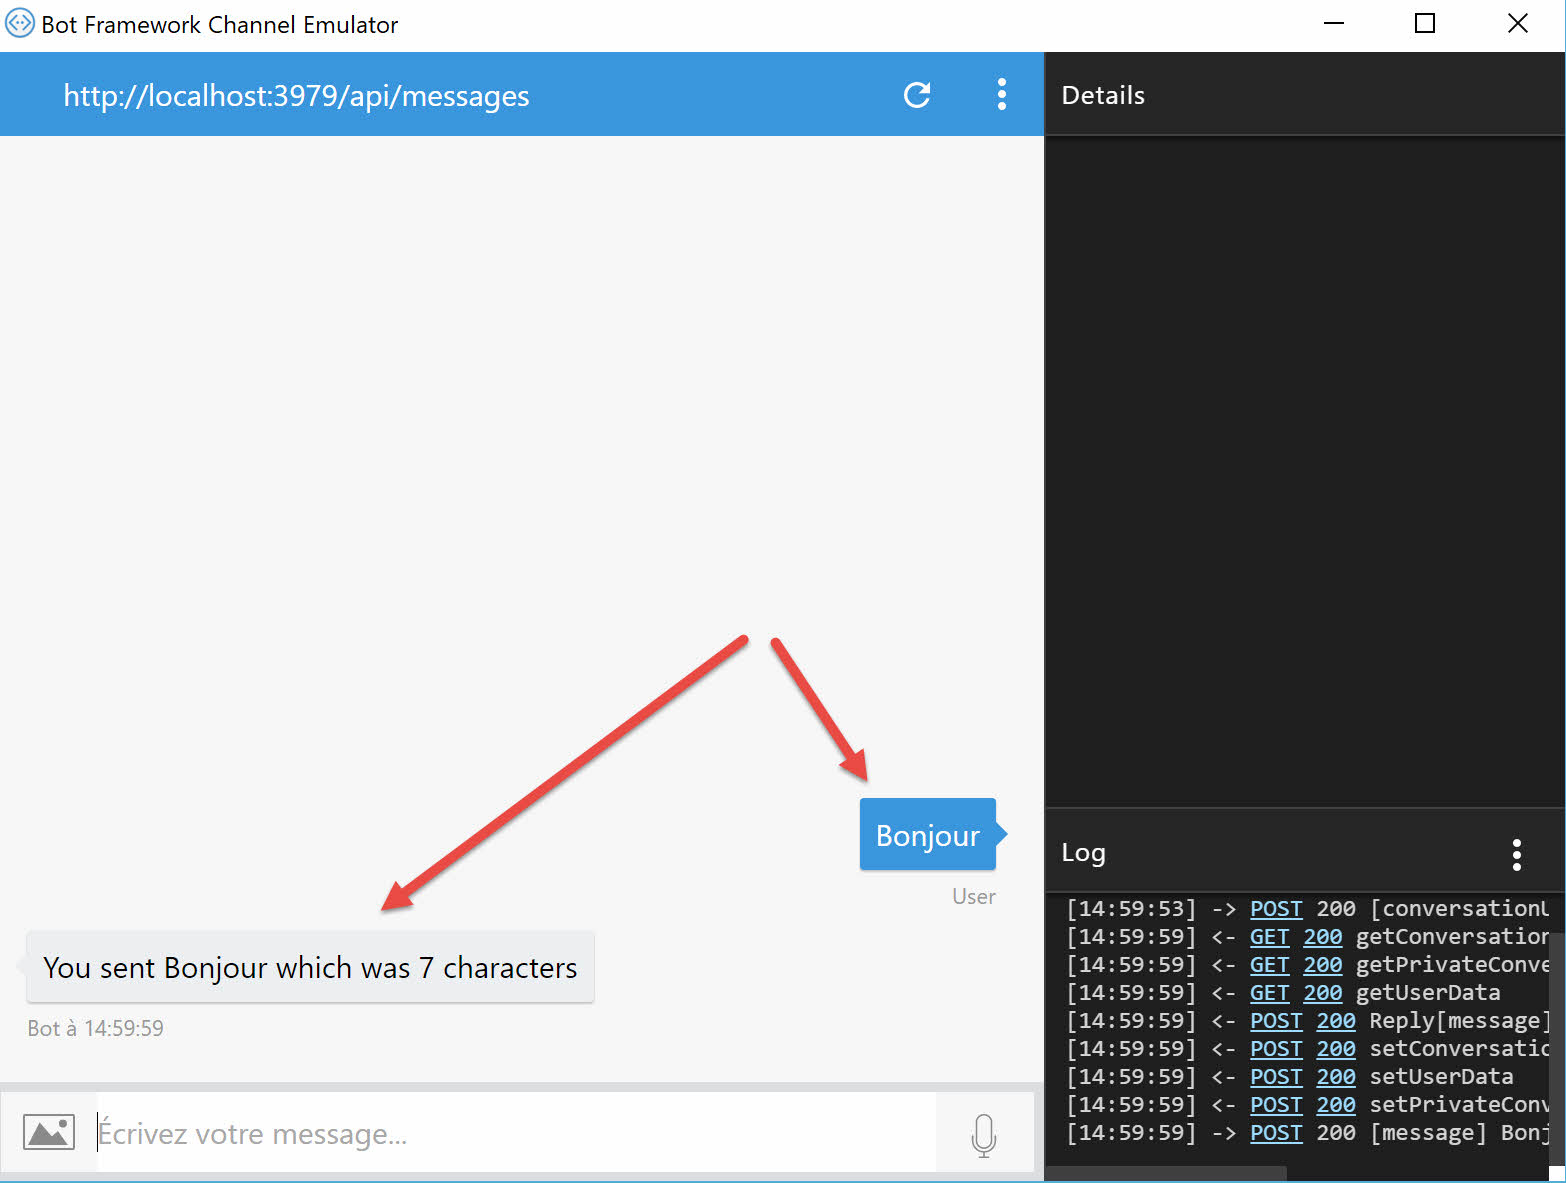Click inside the Écrivez votre message input field

pos(400,1133)
